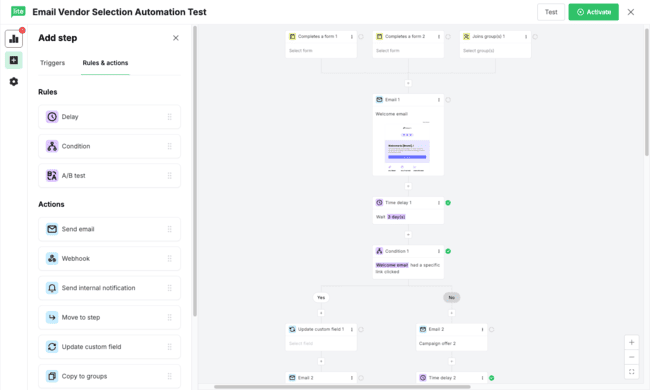Viewport: 650px width, 390px height.
Task: Open the options menu on Joins group(s) 1
Action: (x=526, y=36)
